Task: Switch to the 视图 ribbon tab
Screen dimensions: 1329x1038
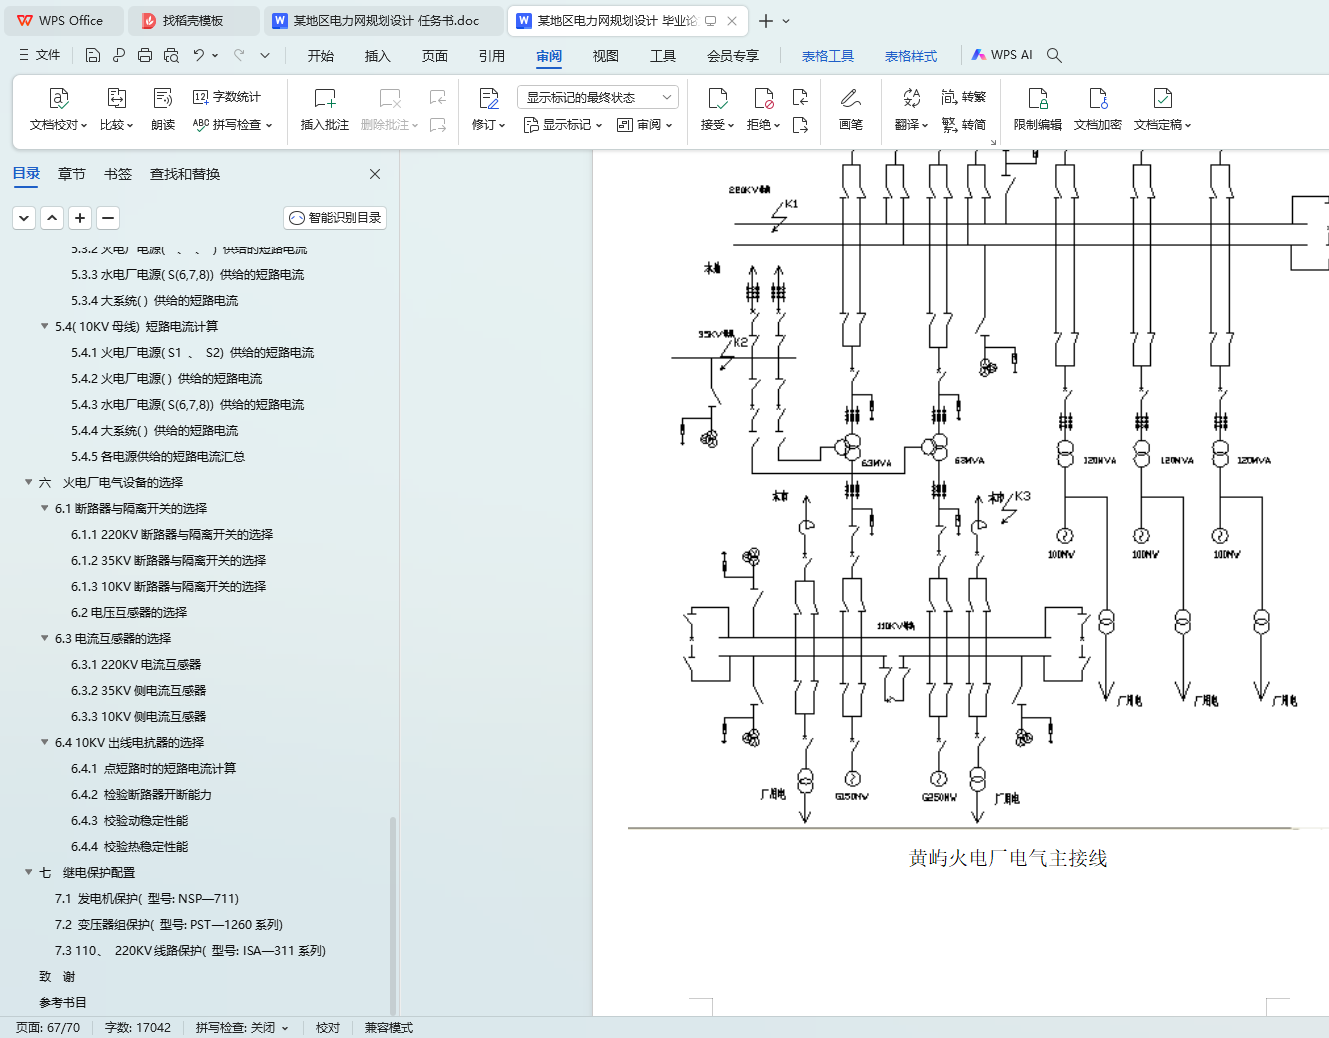Action: pos(606,56)
